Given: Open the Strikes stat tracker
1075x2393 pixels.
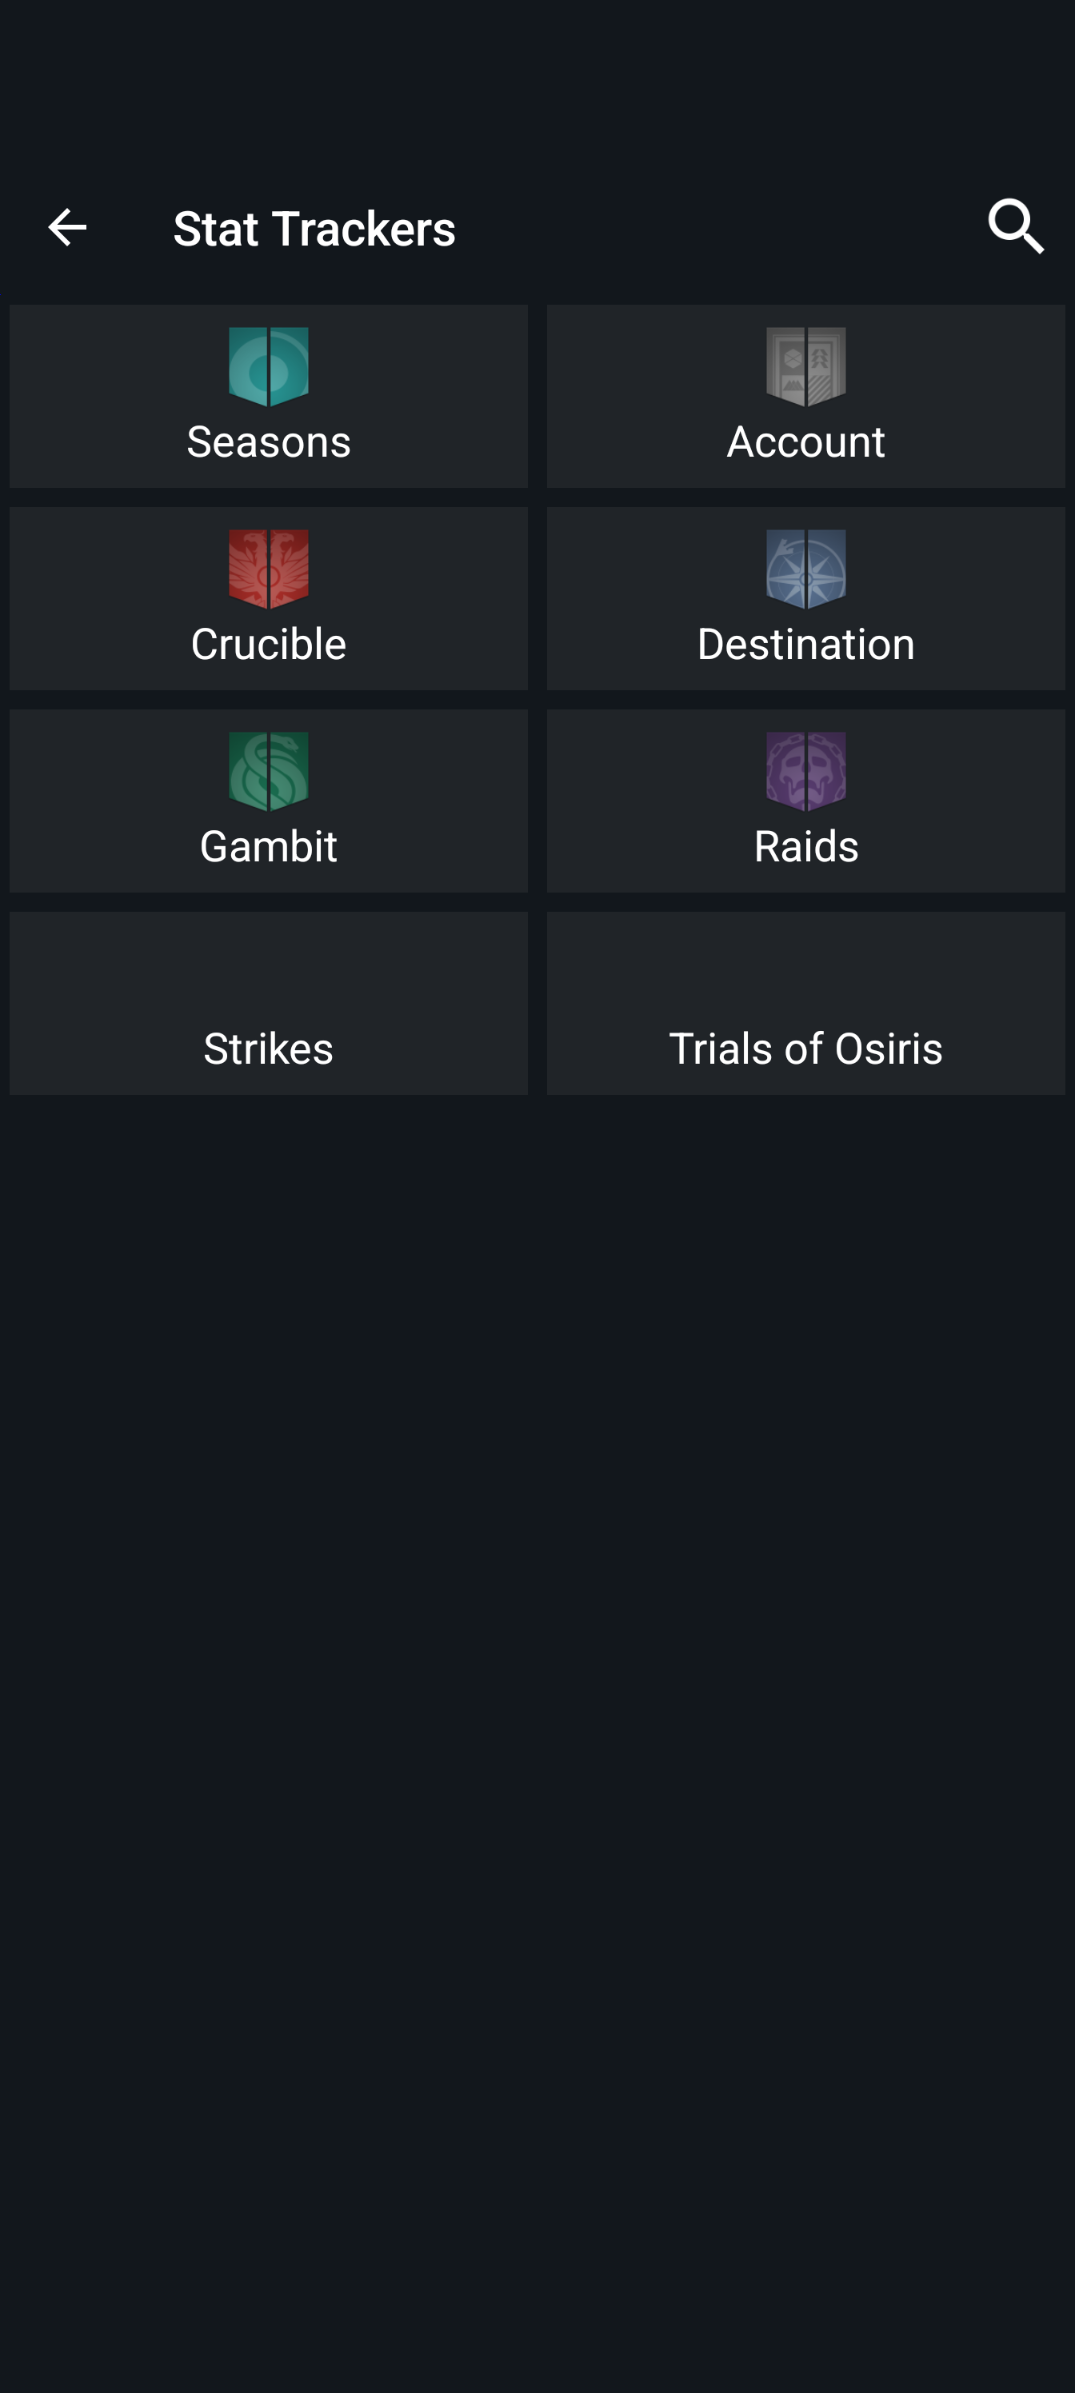Looking at the screenshot, I should 268,1048.
